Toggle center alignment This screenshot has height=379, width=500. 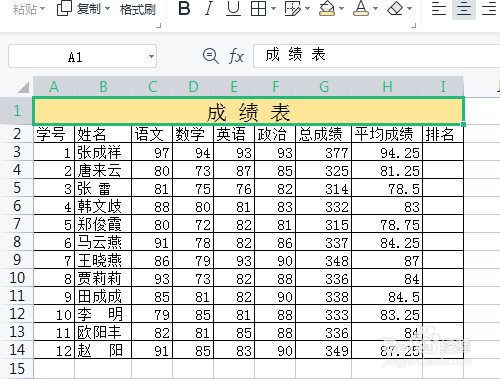(464, 9)
